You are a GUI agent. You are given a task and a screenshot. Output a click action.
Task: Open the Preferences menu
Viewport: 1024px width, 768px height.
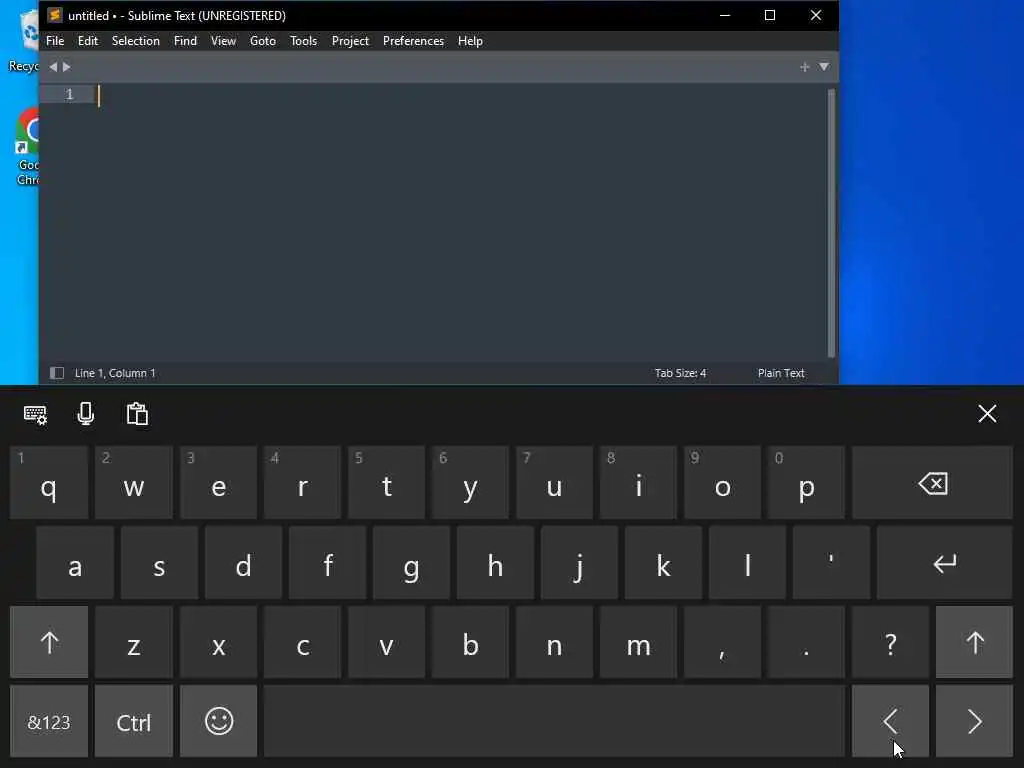coord(413,40)
